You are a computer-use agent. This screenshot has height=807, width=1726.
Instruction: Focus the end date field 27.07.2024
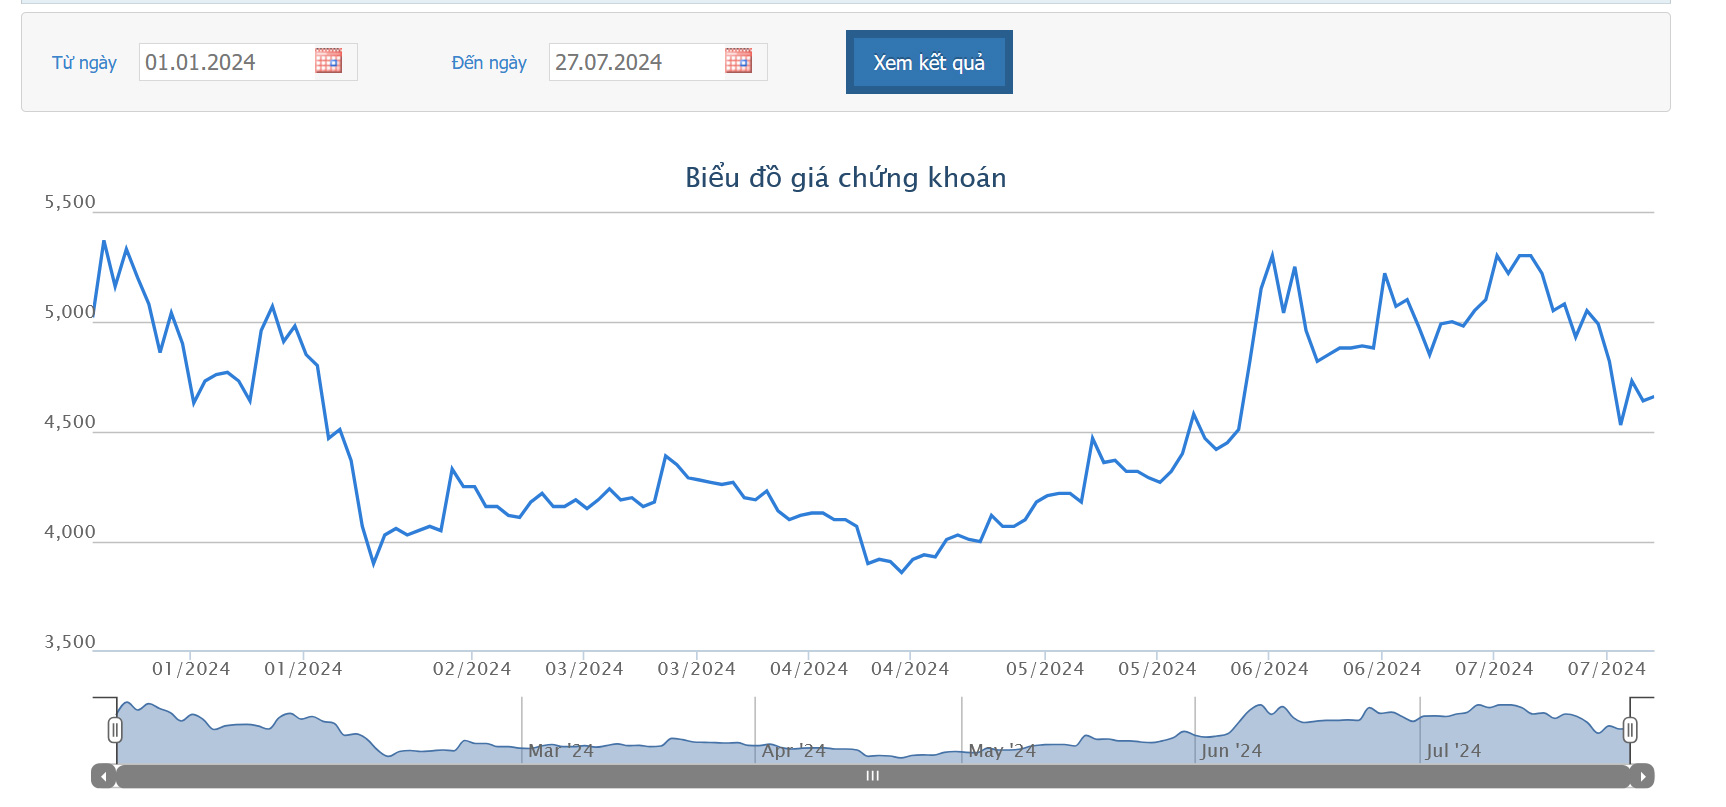tap(635, 62)
